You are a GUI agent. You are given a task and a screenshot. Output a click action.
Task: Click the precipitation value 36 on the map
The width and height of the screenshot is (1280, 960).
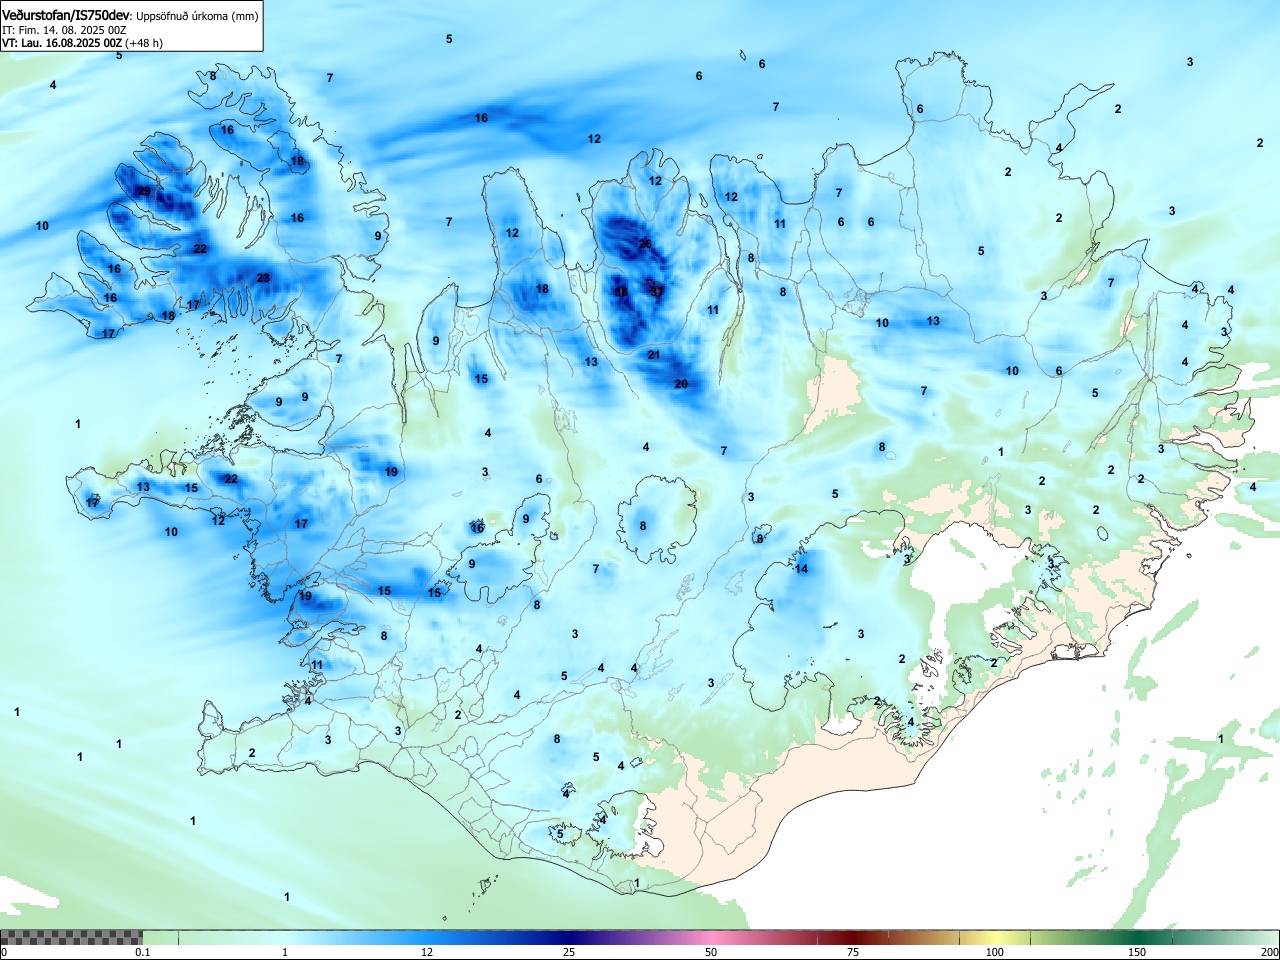[621, 292]
